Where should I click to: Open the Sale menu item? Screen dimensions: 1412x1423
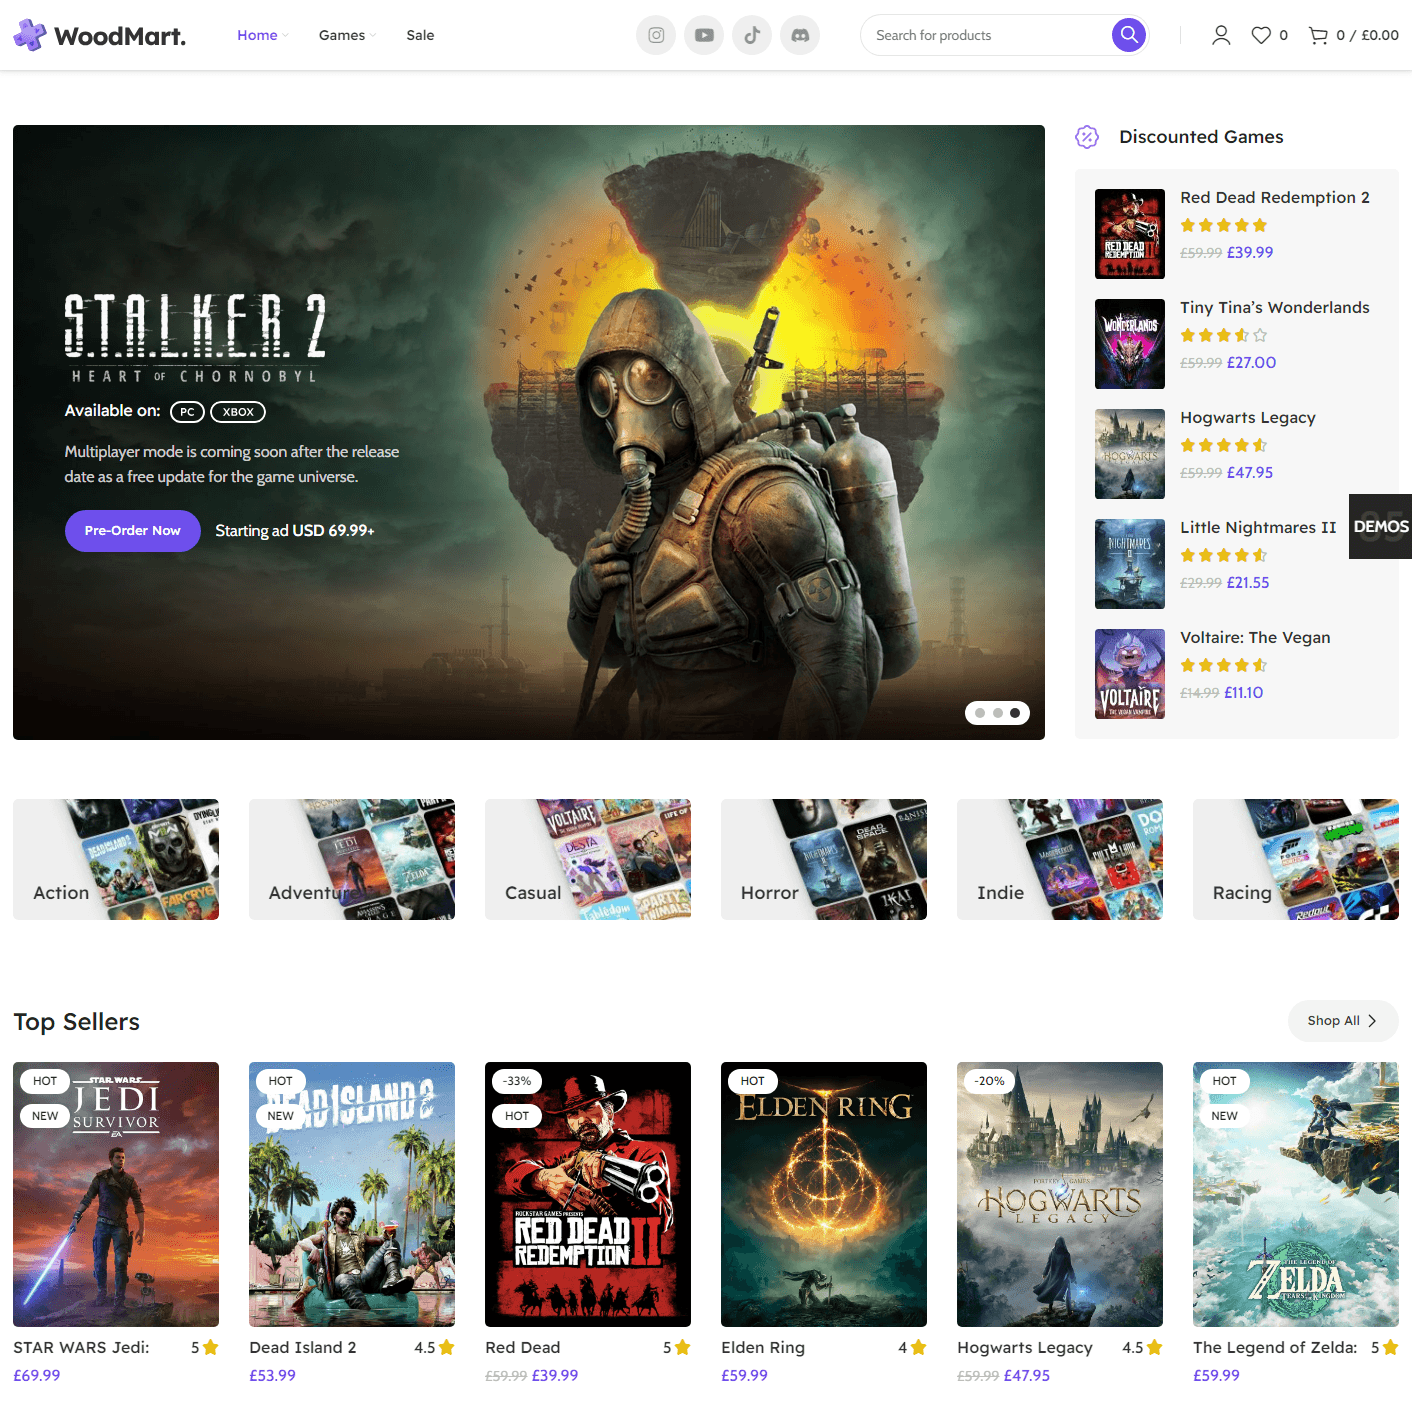click(420, 35)
